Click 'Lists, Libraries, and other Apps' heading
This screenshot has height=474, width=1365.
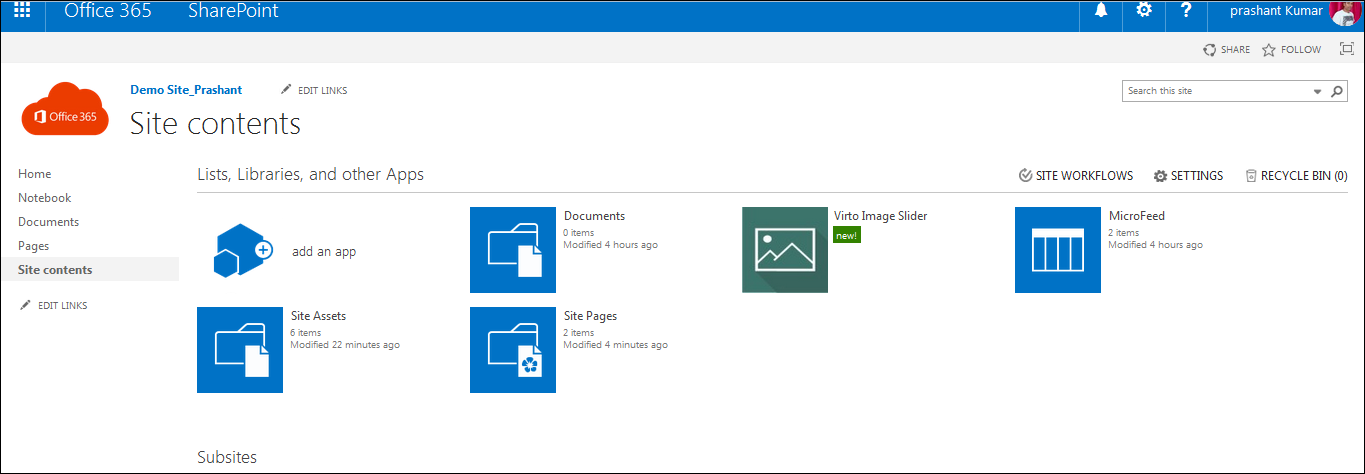click(311, 175)
